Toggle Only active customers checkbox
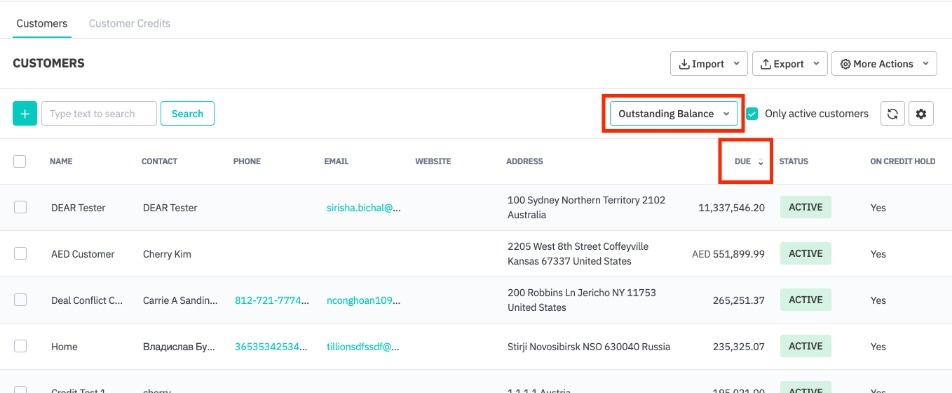The image size is (952, 393). (x=752, y=114)
